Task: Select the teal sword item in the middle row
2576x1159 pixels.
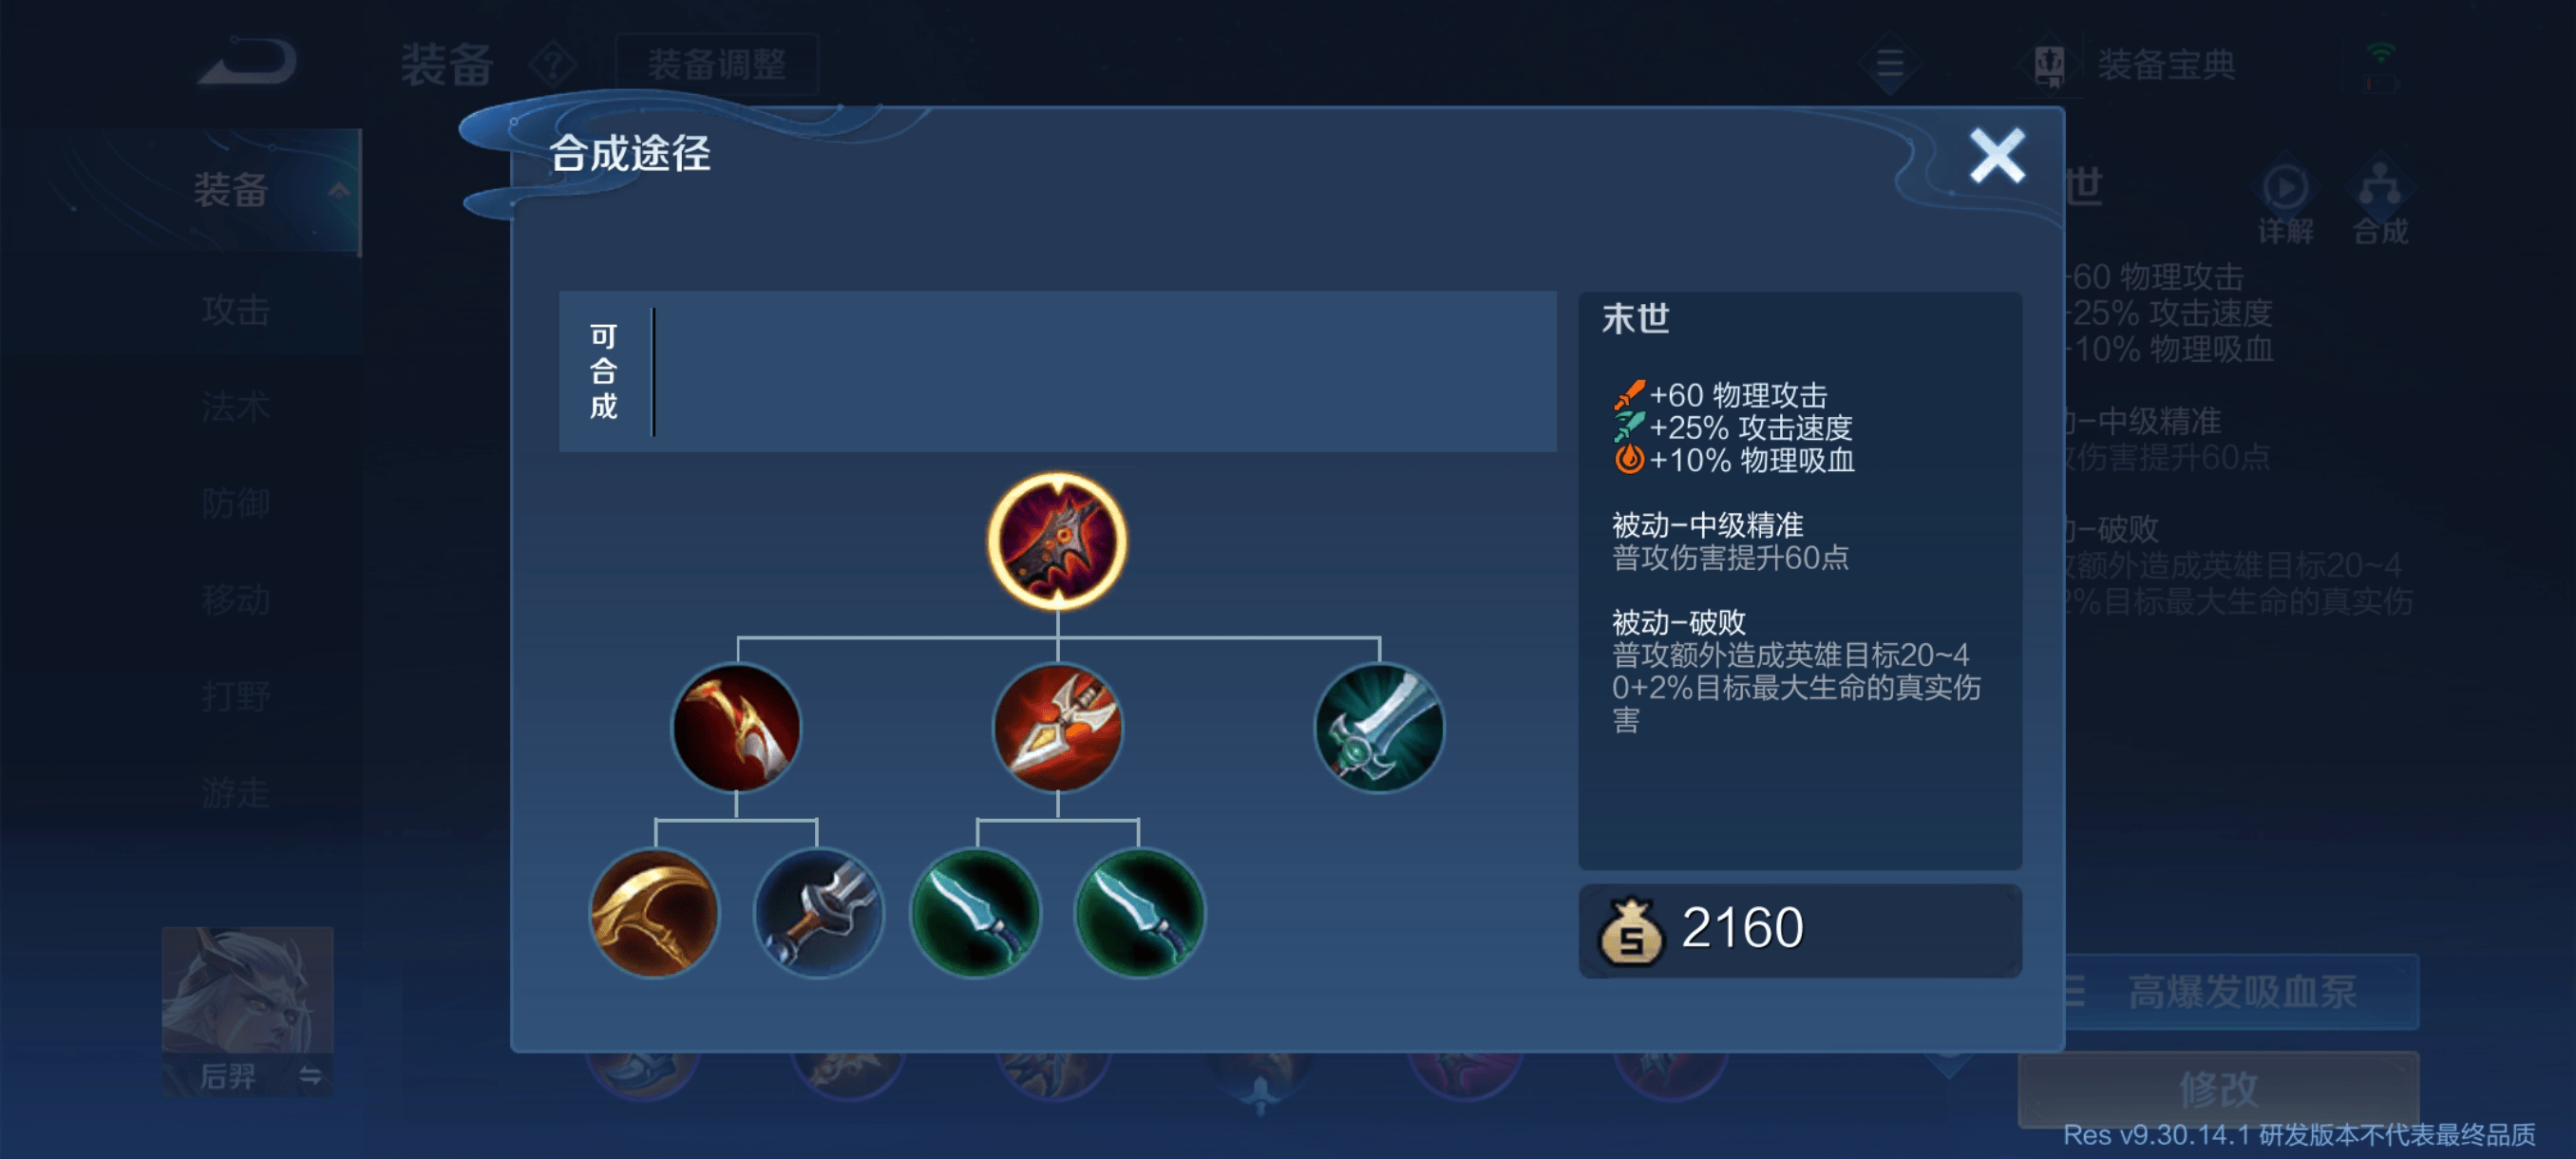Action: (x=1378, y=727)
